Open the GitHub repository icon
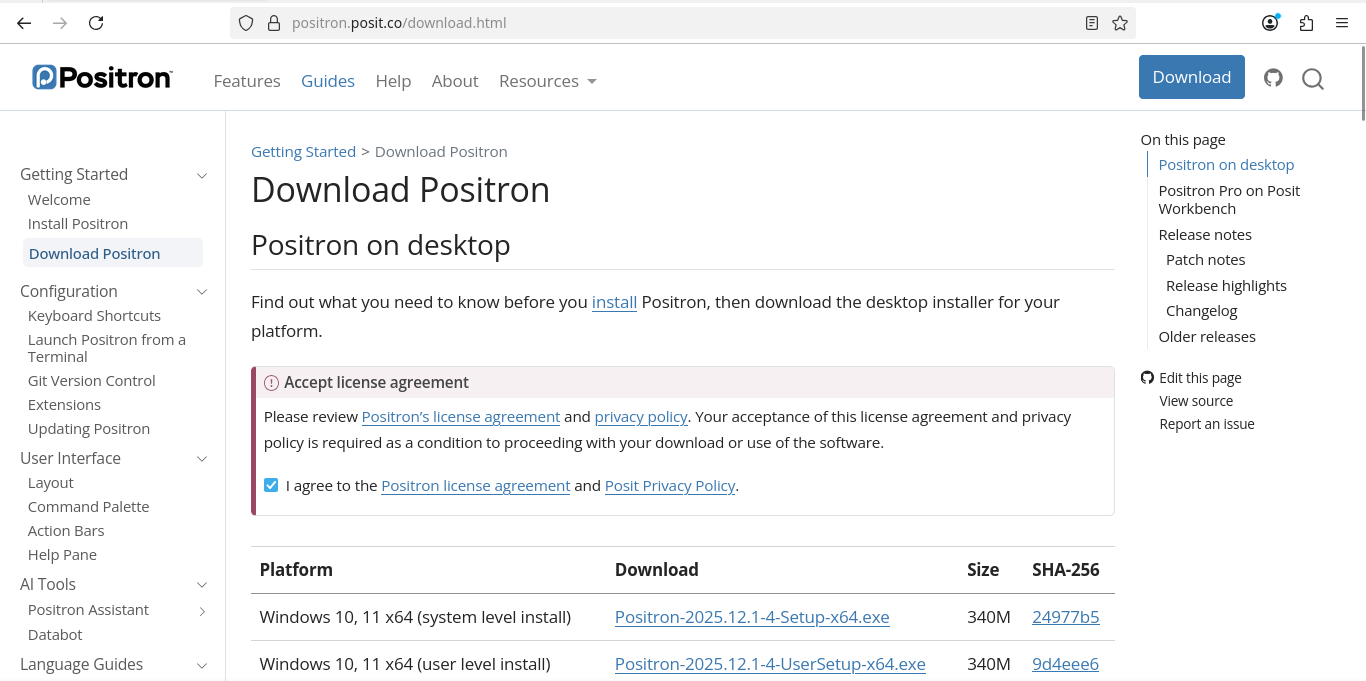Image resolution: width=1366 pixels, height=681 pixels. pyautogui.click(x=1273, y=78)
